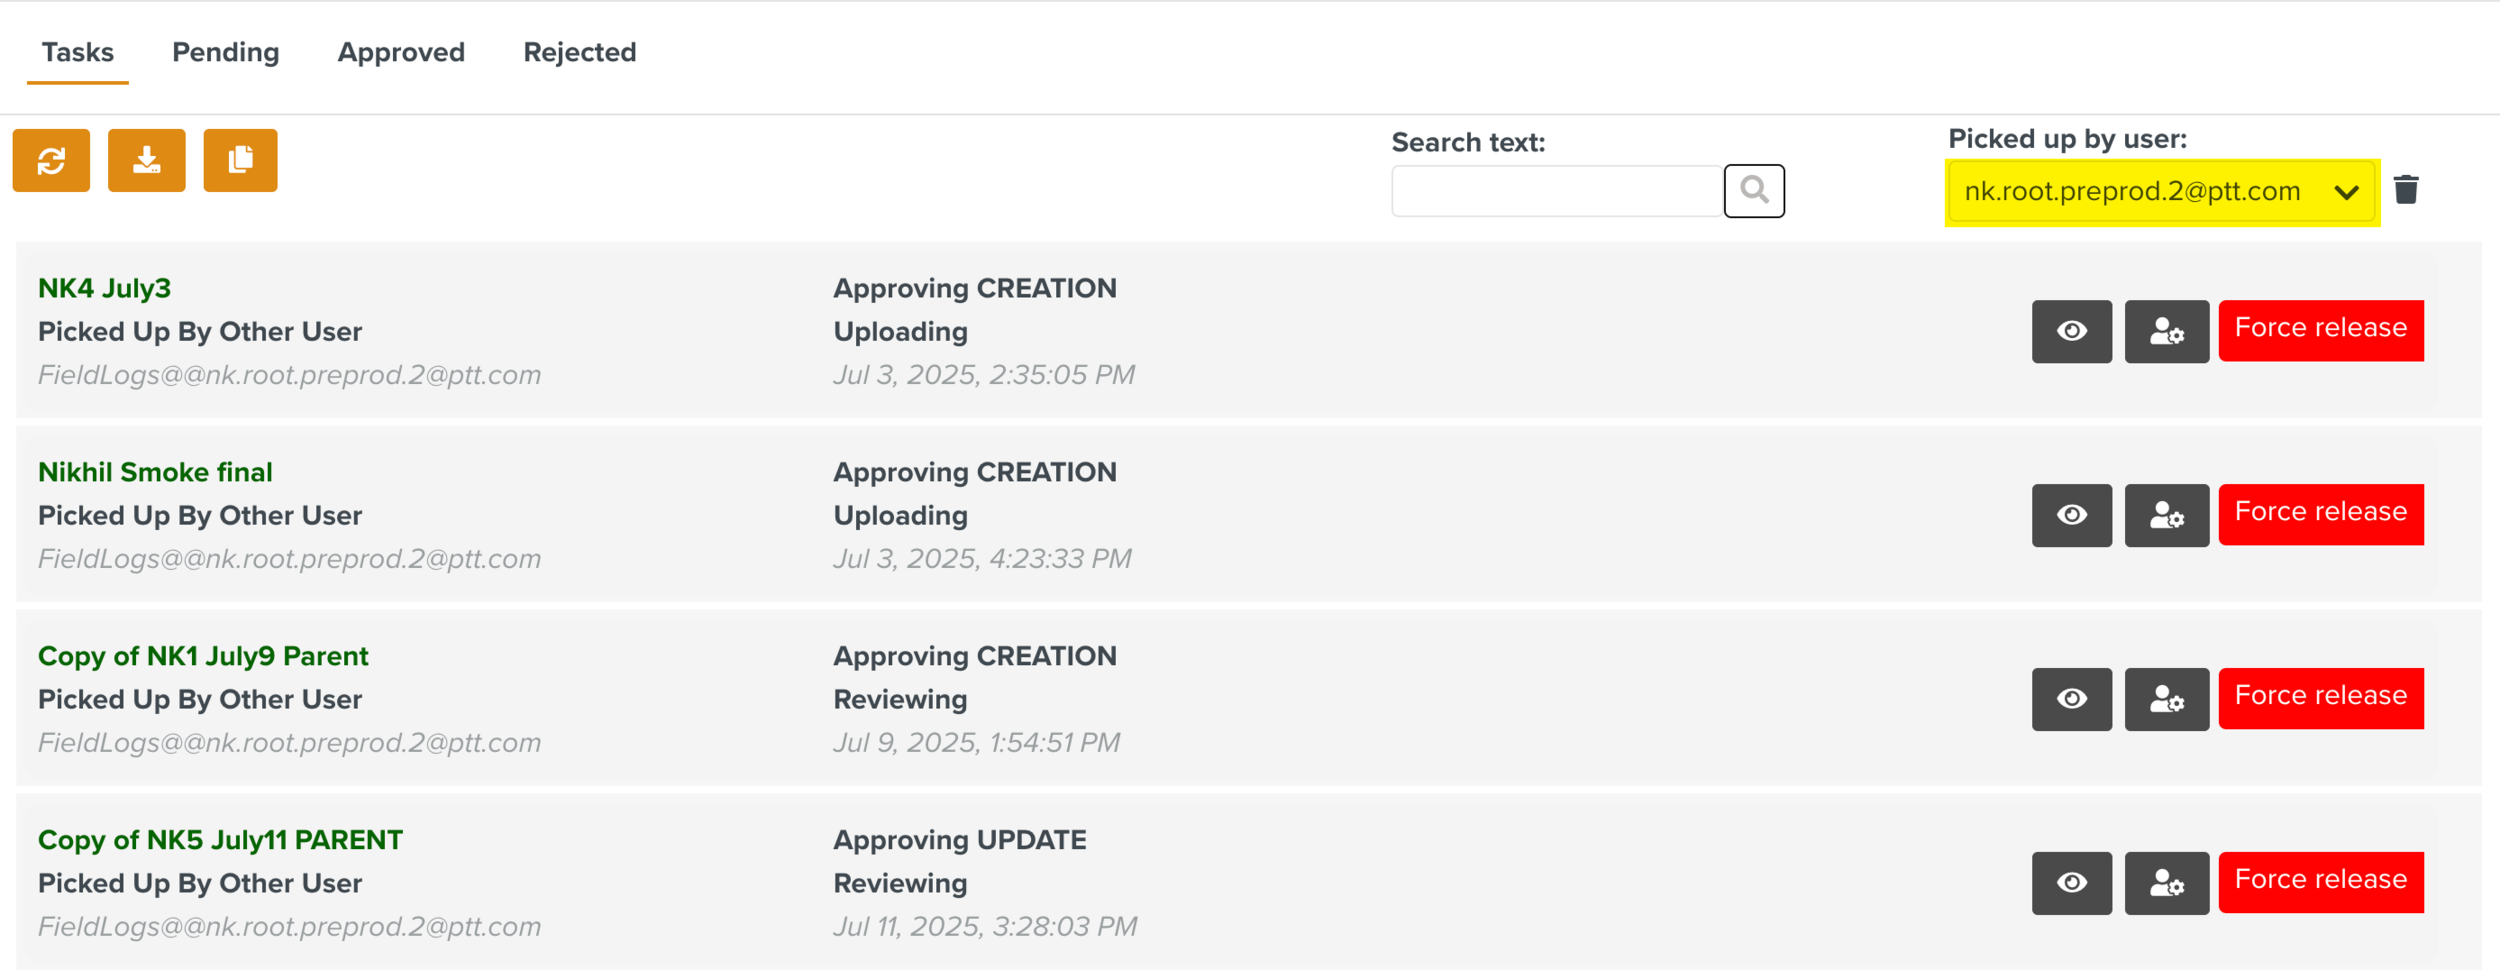Open the Approved tab
This screenshot has width=2500, height=970.
pos(401,52)
